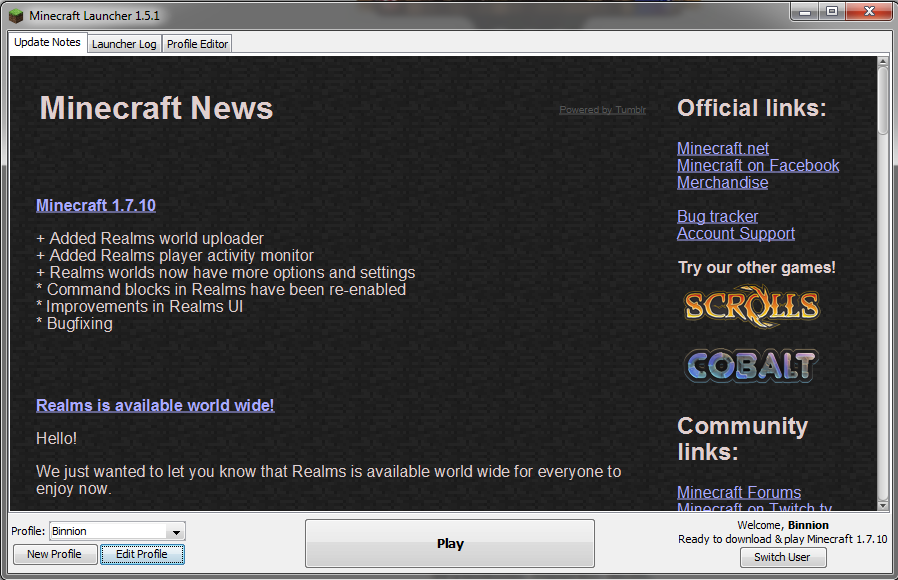Open the Minecraft 1.7.10 news link
The image size is (898, 580).
click(96, 206)
